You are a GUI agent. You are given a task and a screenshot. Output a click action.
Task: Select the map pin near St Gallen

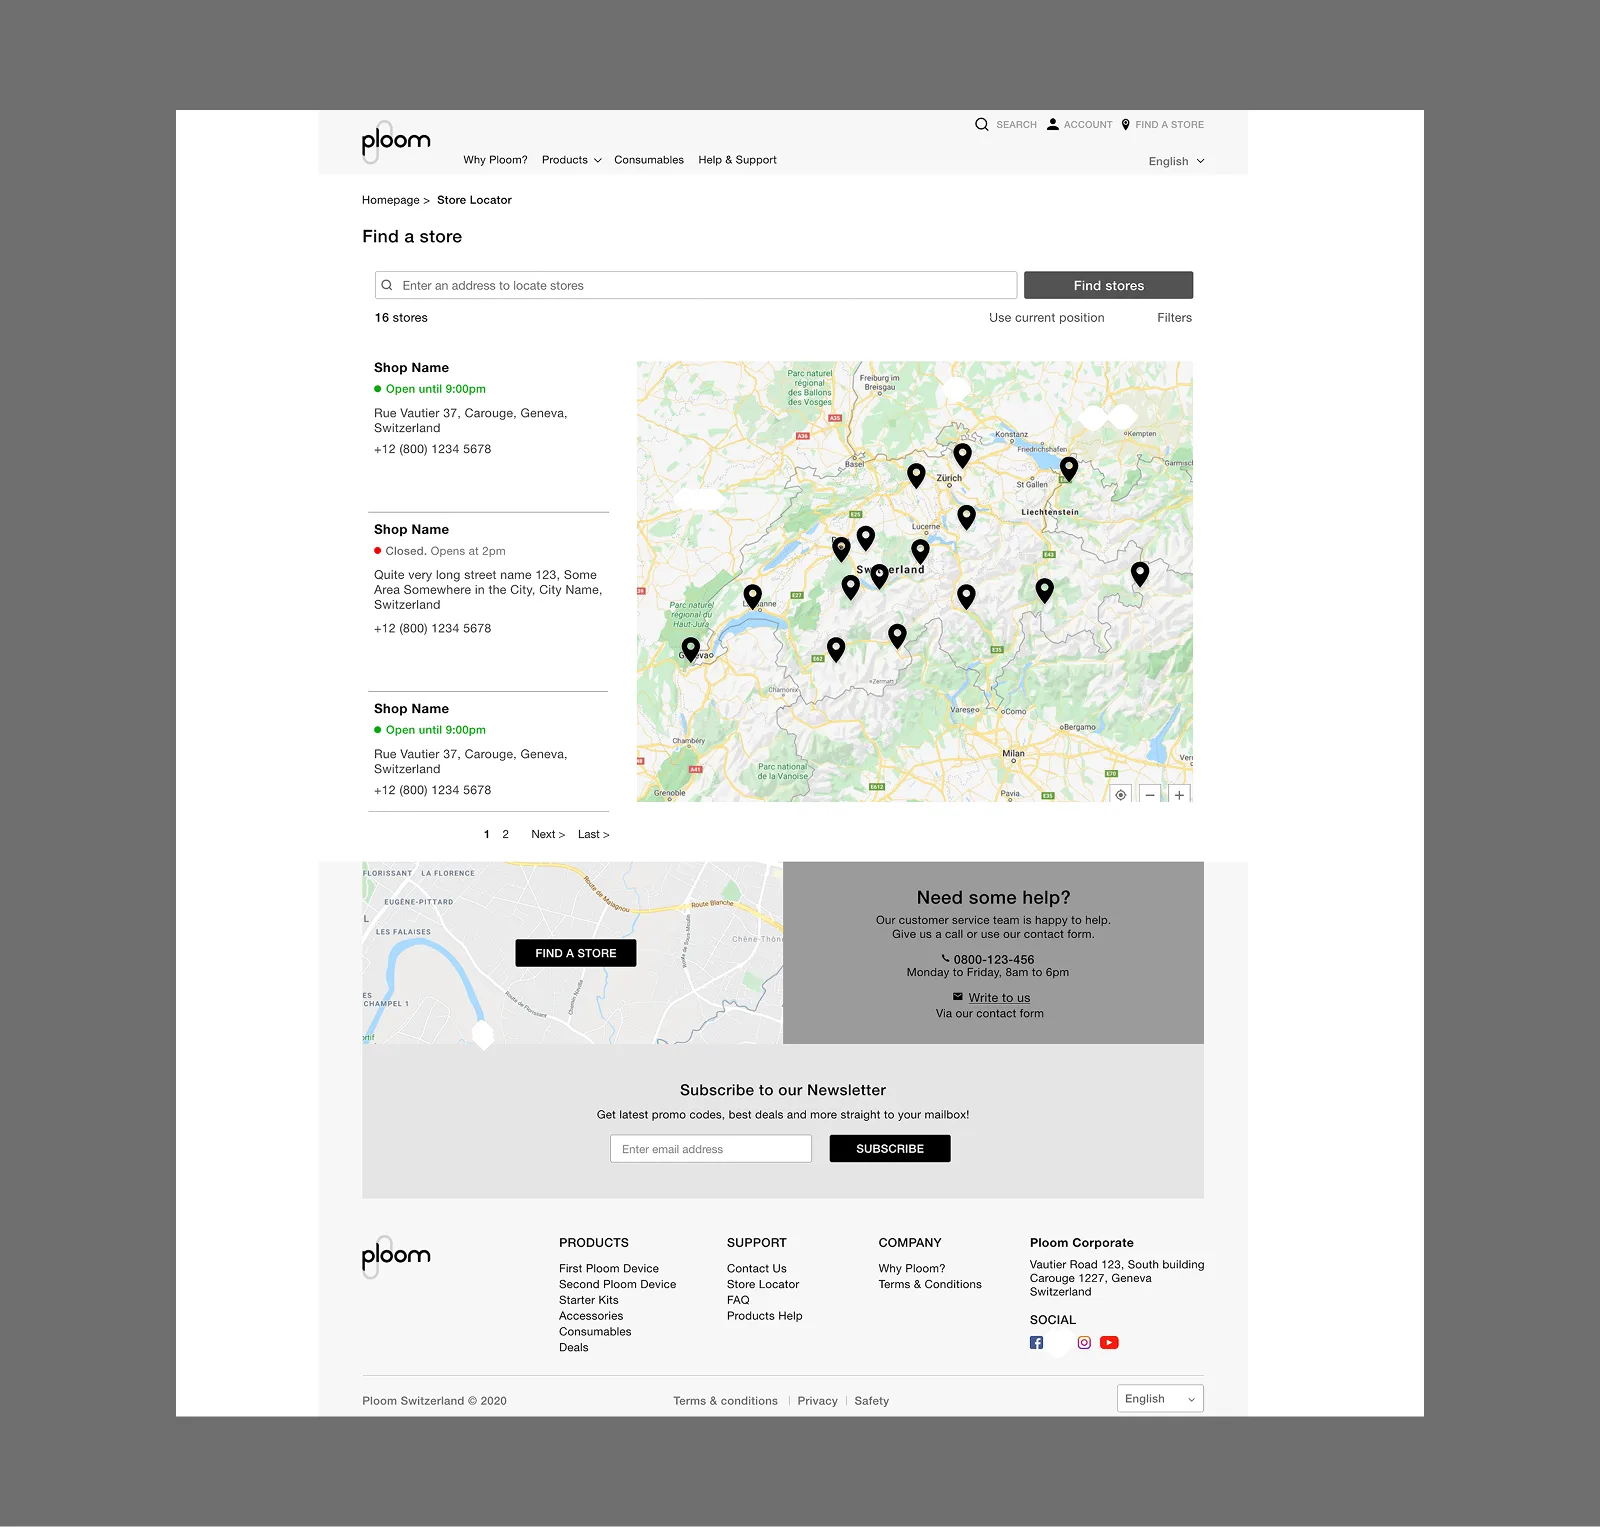pos(1069,468)
